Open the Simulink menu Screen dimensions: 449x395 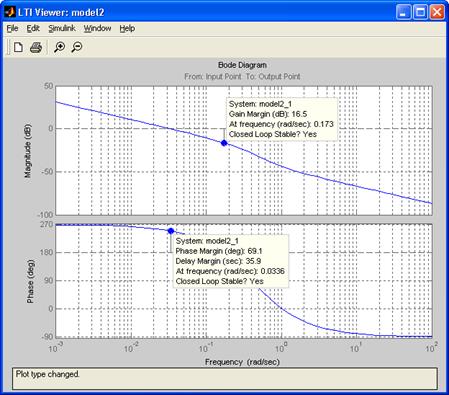pyautogui.click(x=62, y=29)
